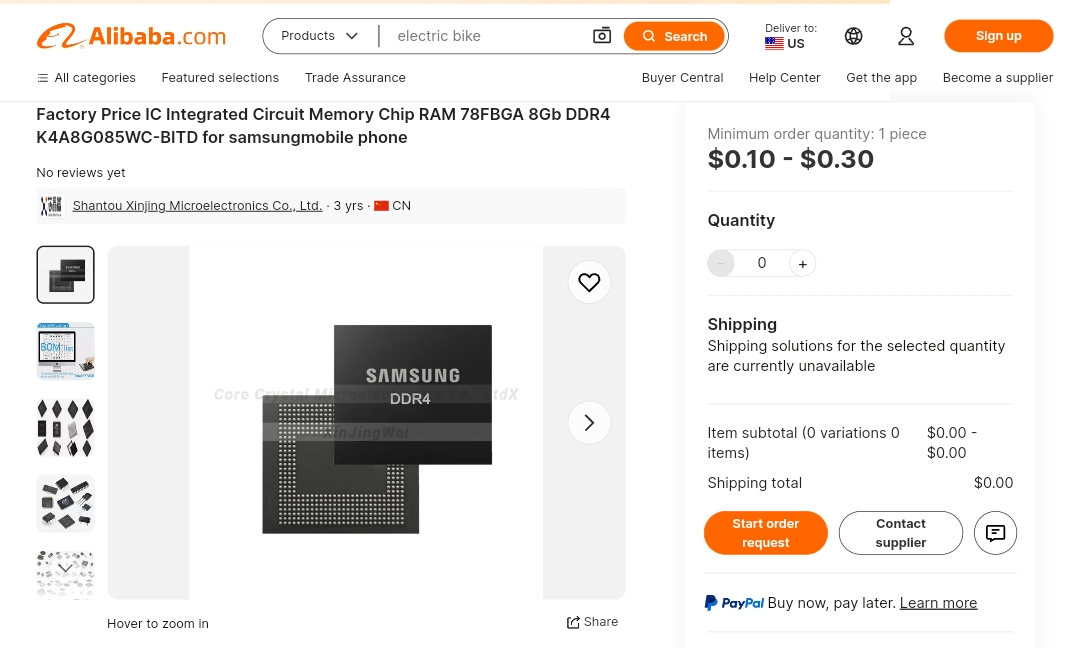Show next product image with arrow
This screenshot has width=1080, height=648.
coord(589,422)
